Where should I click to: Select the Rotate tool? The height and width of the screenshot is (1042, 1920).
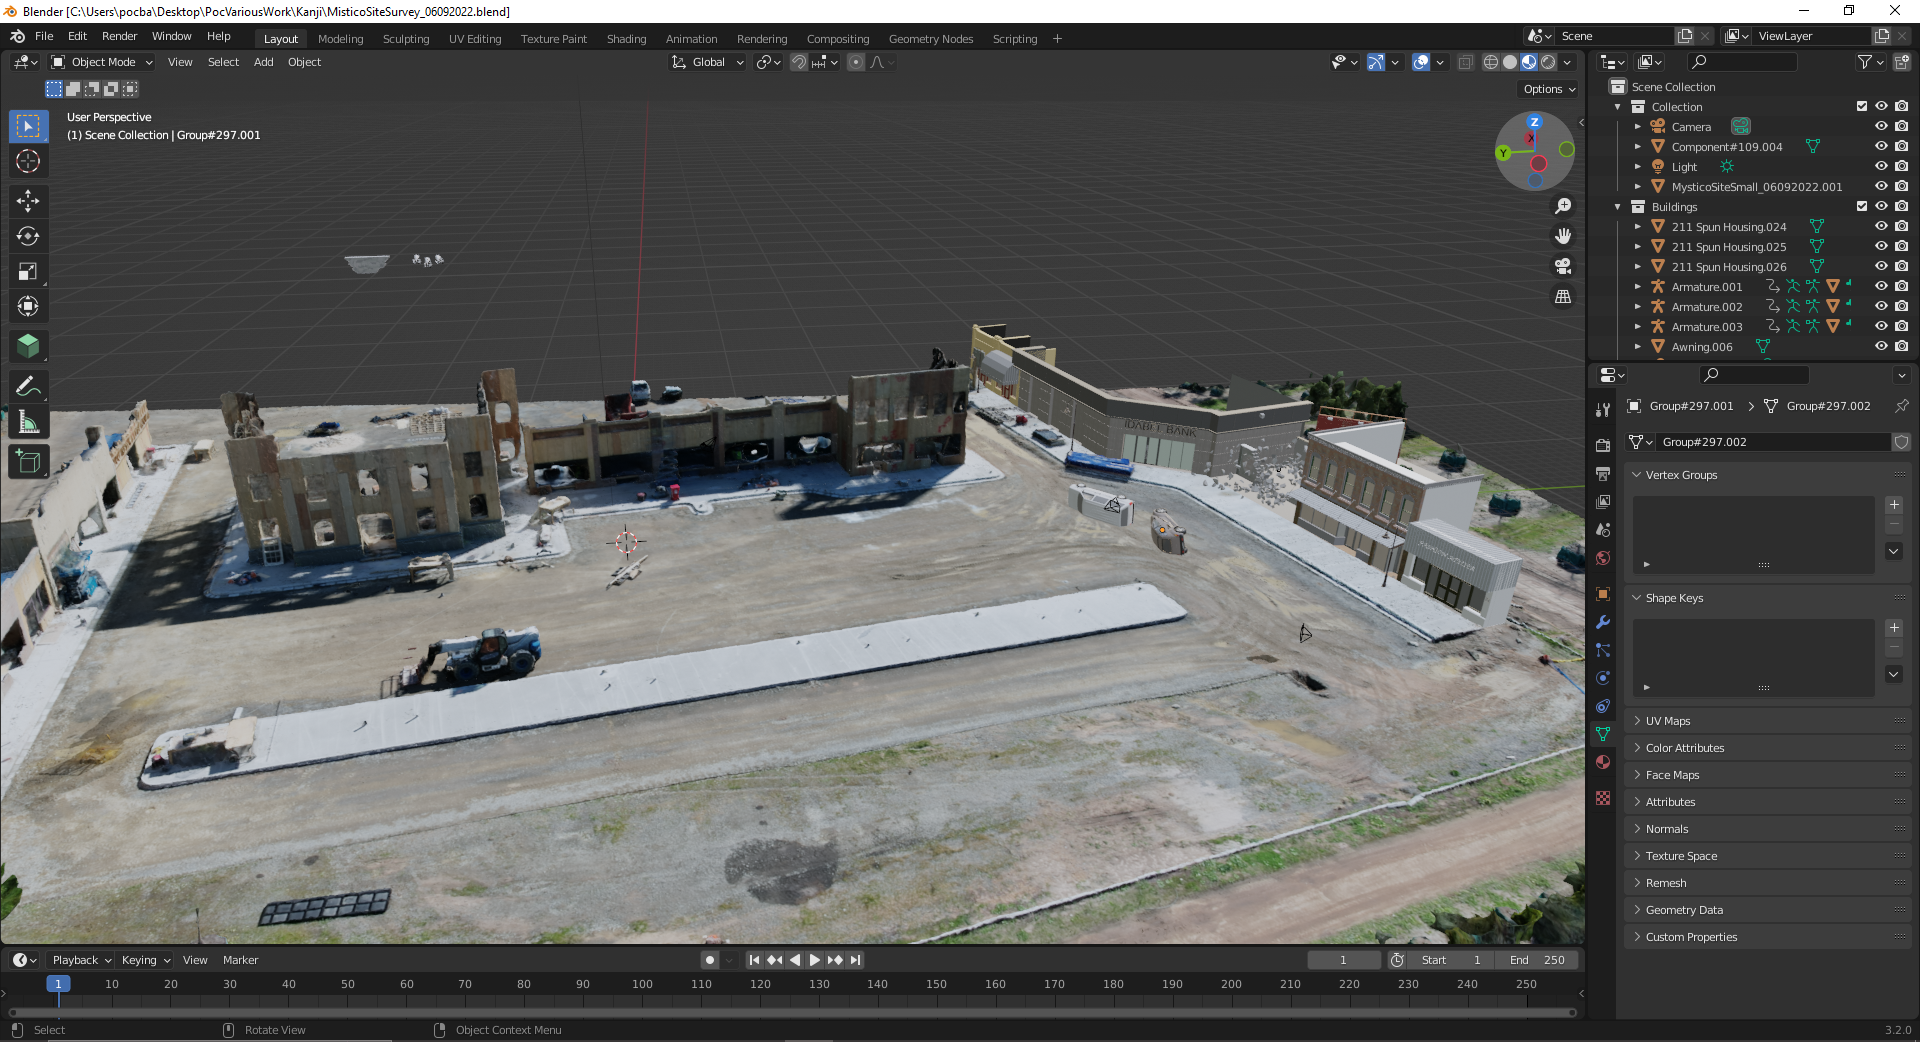click(28, 236)
